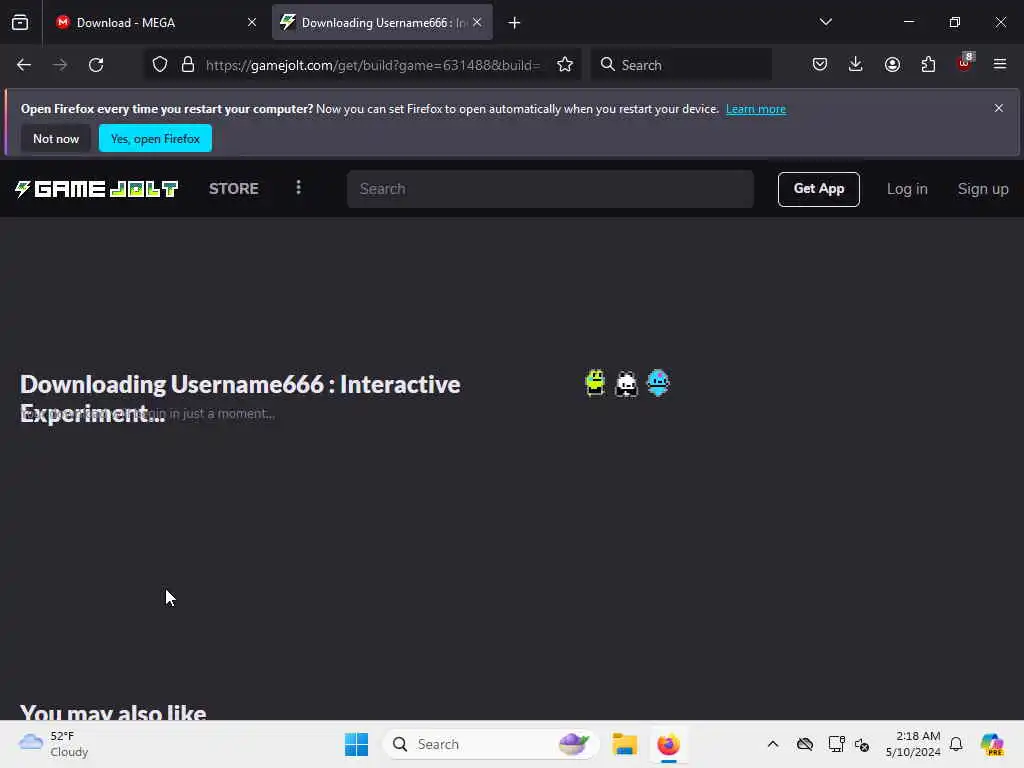The height and width of the screenshot is (768, 1024).
Task: Open Game Jolt more options dots
Action: 298,188
